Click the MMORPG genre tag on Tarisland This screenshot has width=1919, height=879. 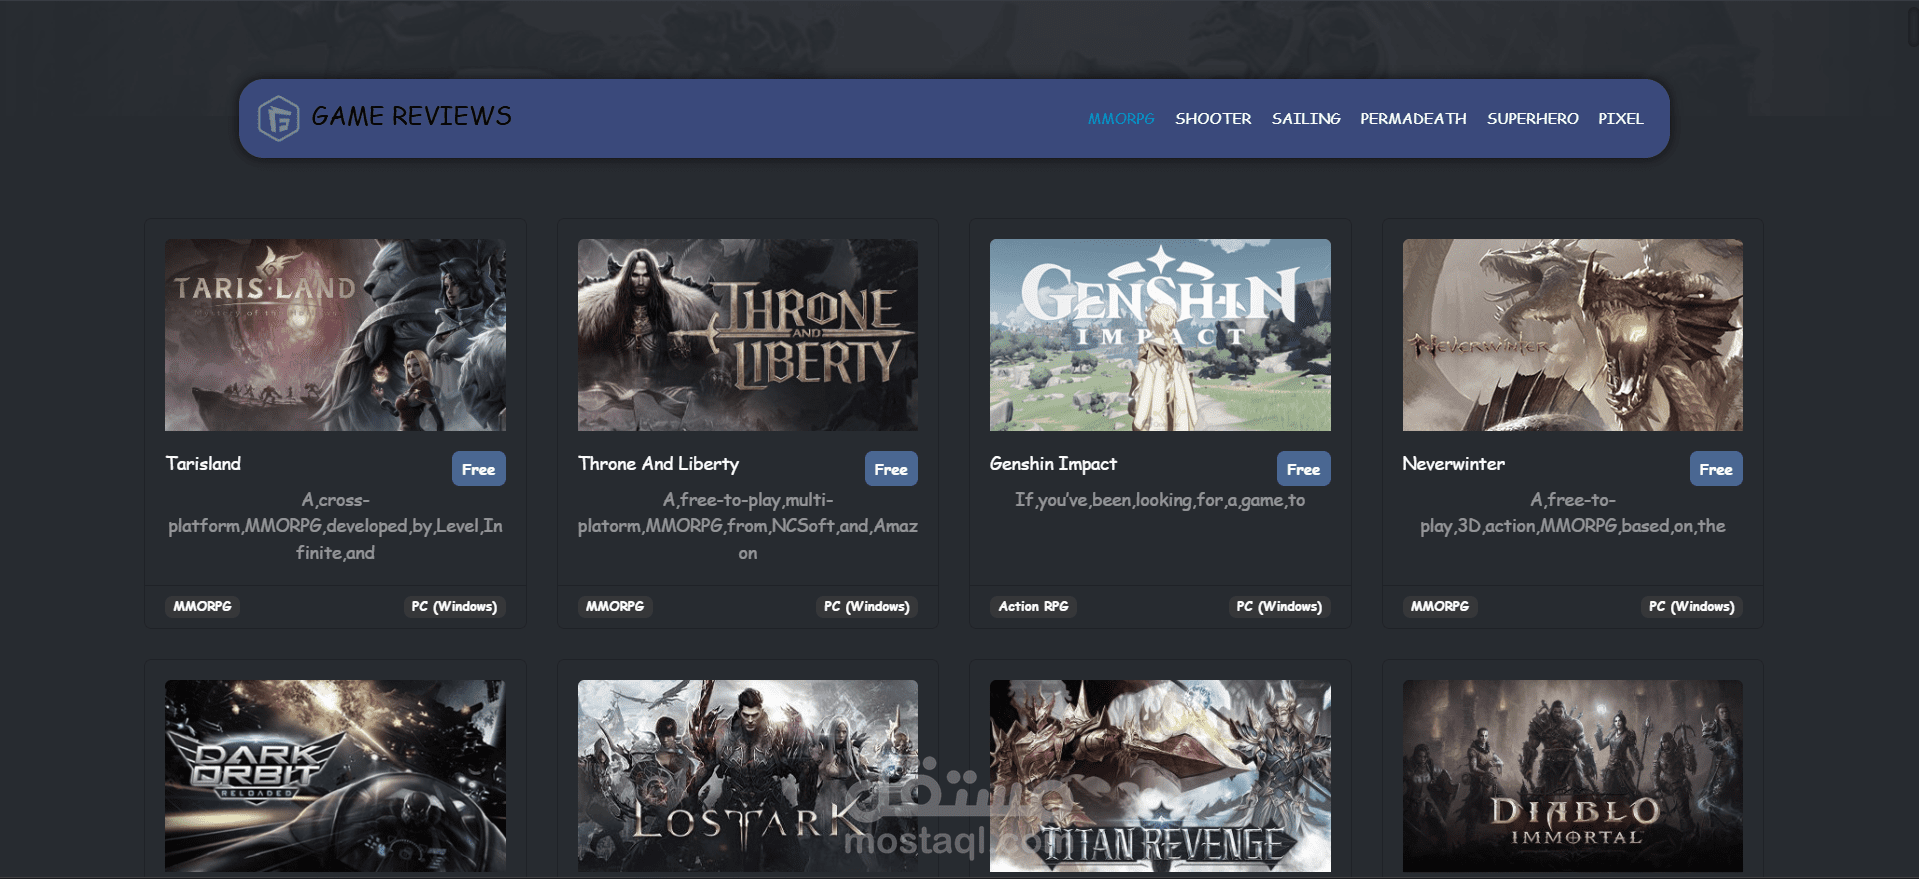coord(202,606)
